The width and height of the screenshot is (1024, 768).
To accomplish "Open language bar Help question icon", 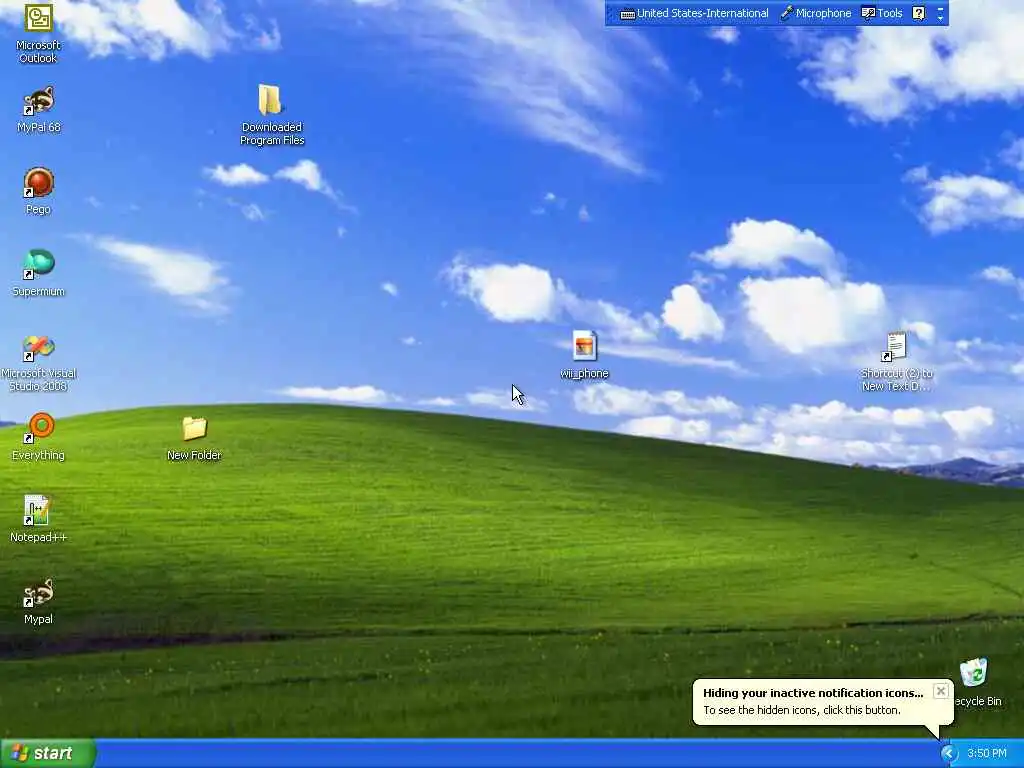I will point(918,13).
